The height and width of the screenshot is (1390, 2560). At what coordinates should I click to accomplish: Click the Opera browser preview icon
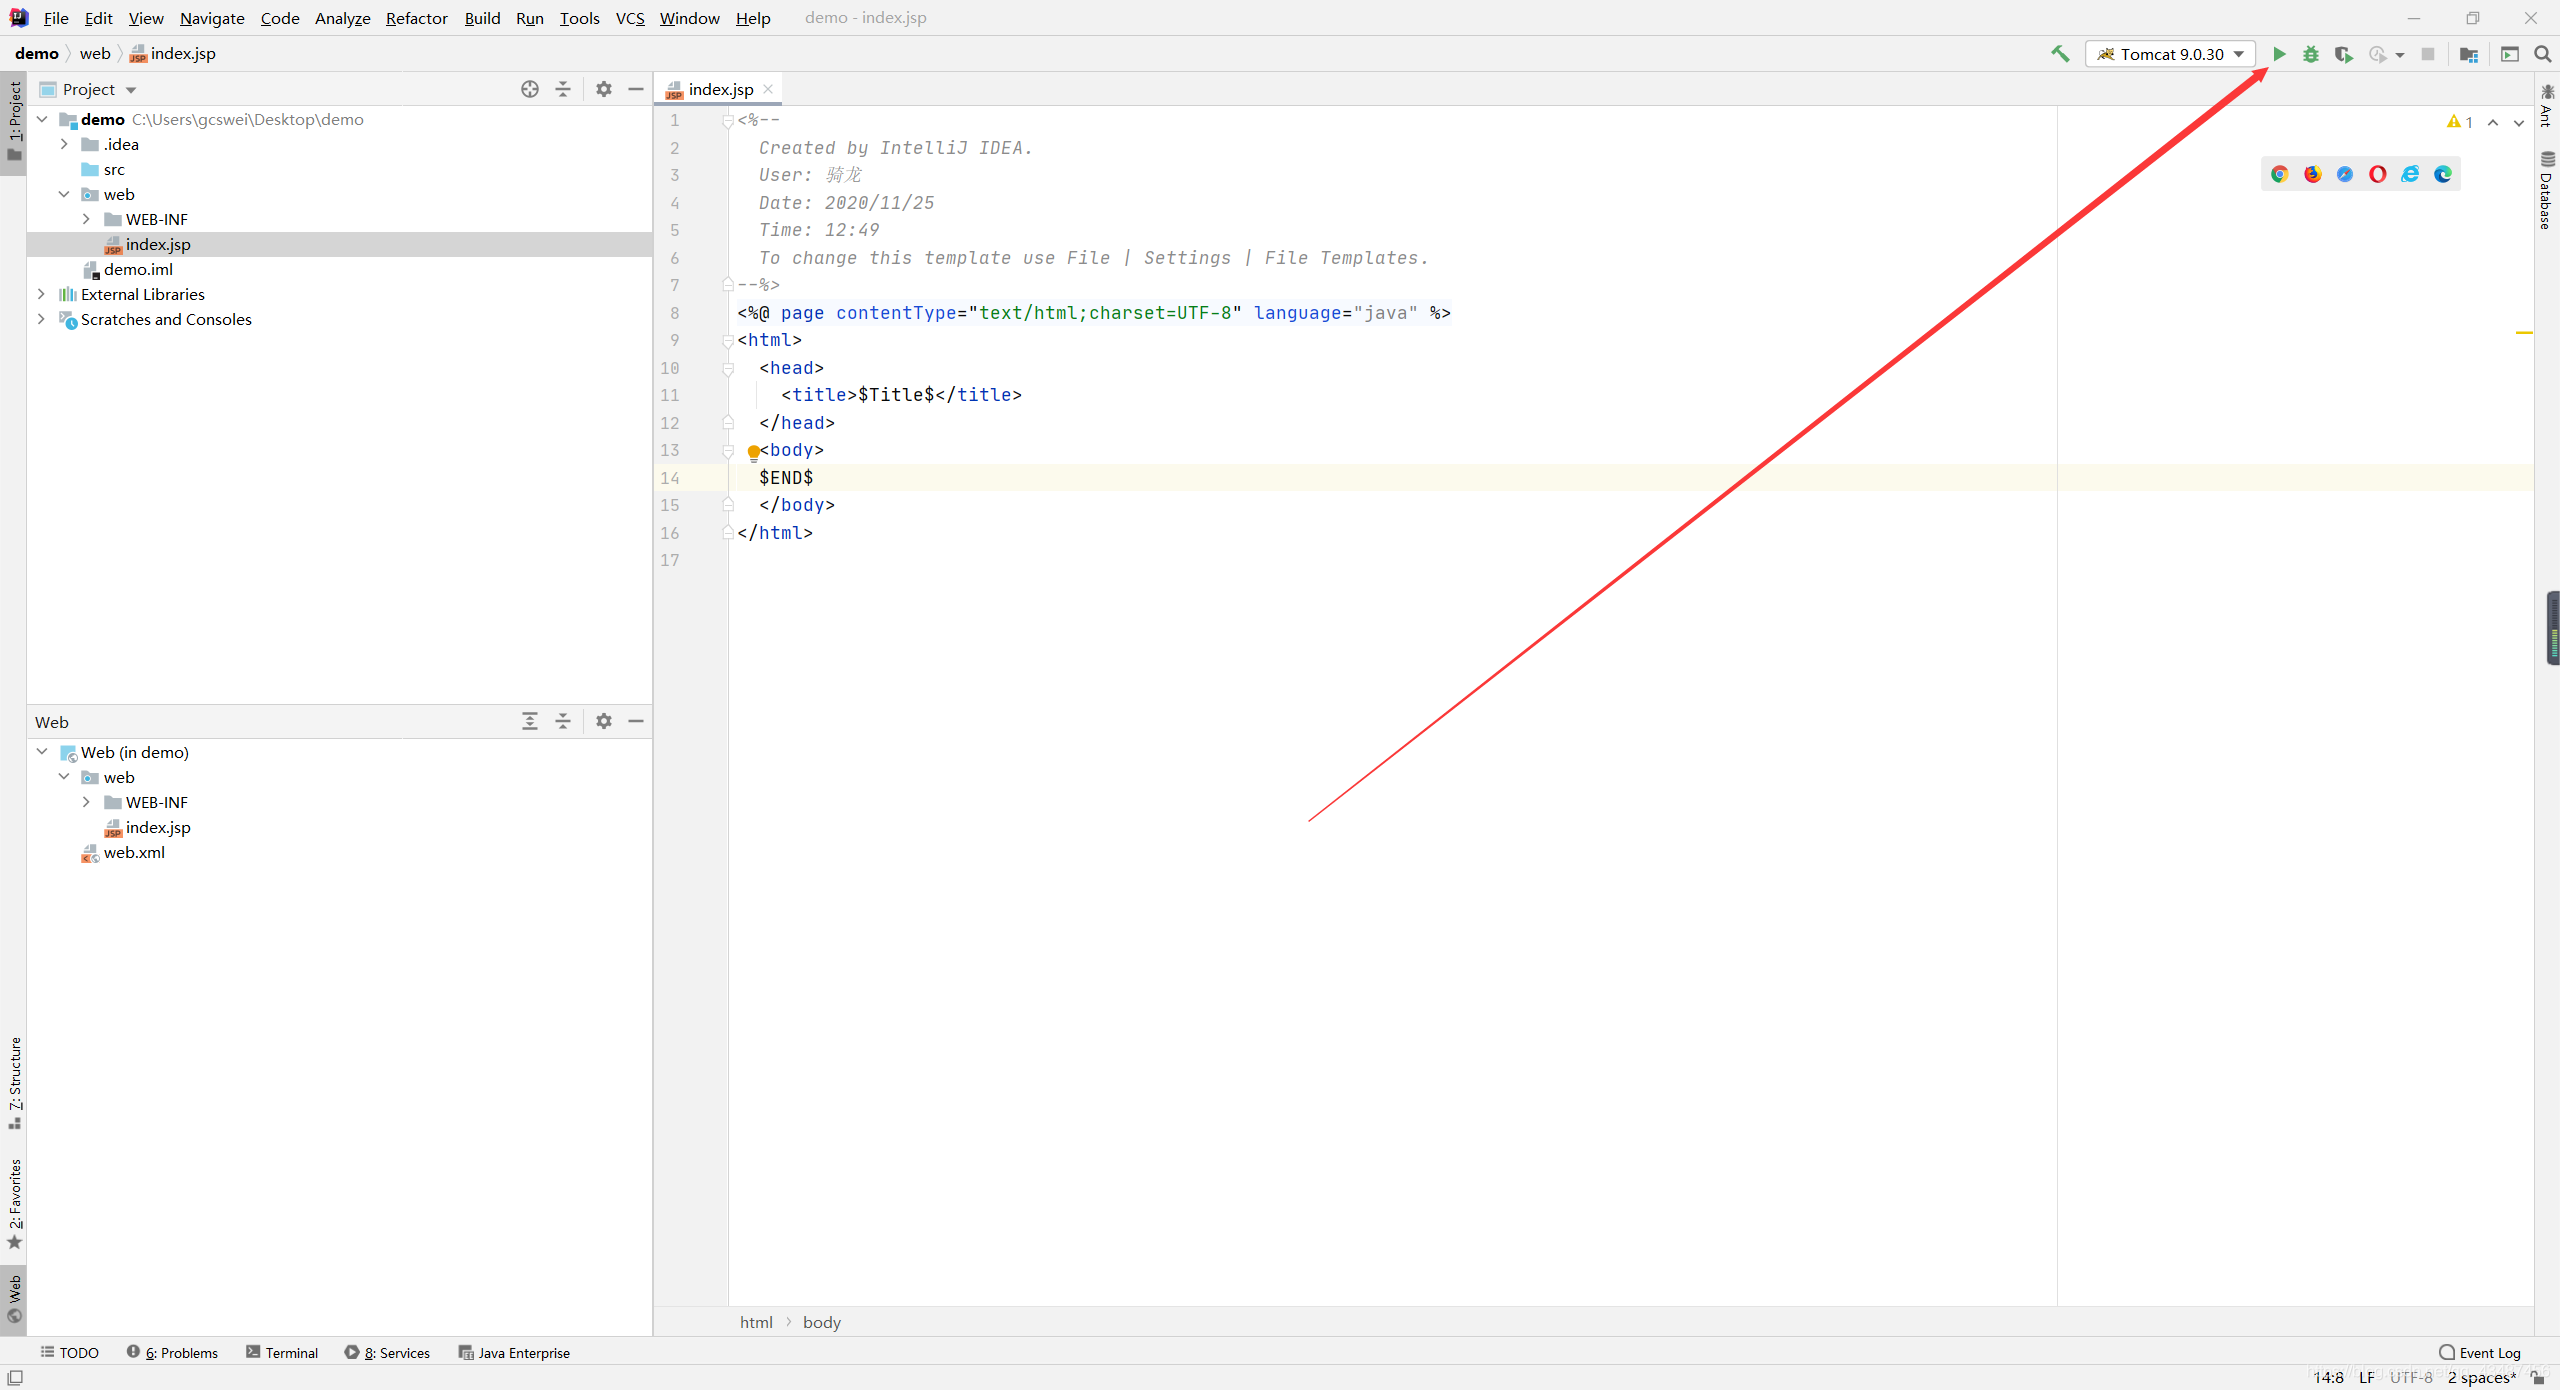2379,175
